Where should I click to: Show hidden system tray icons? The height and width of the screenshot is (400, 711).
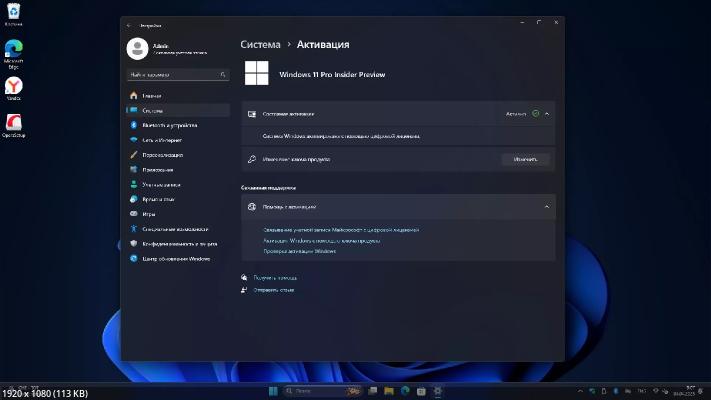pyautogui.click(x=580, y=391)
